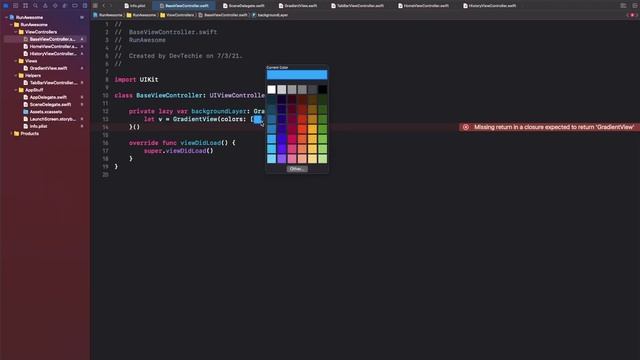The width and height of the screenshot is (640, 360).
Task: Pick the bottom-row light blue swatch
Action: tap(271, 158)
